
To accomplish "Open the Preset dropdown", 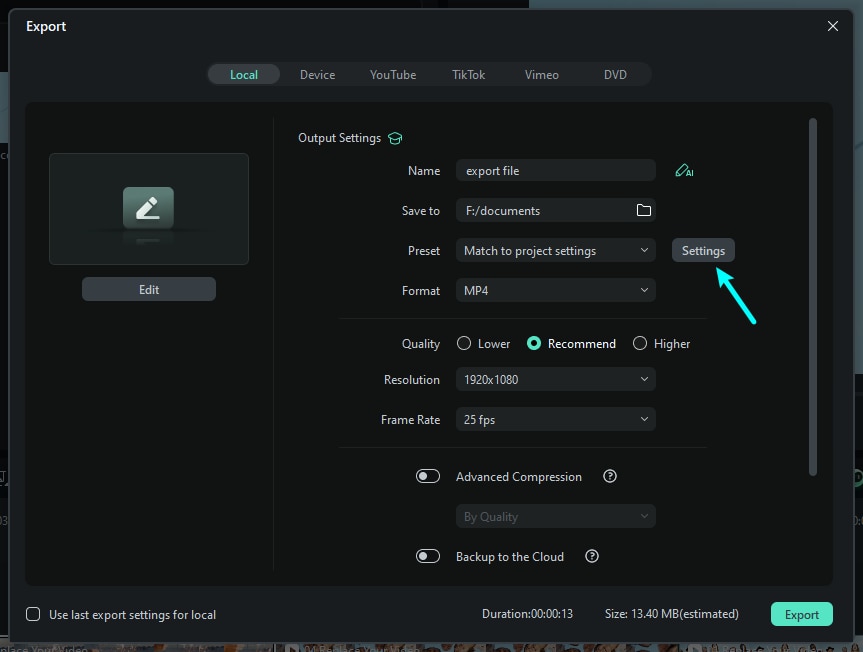I will pyautogui.click(x=555, y=251).
